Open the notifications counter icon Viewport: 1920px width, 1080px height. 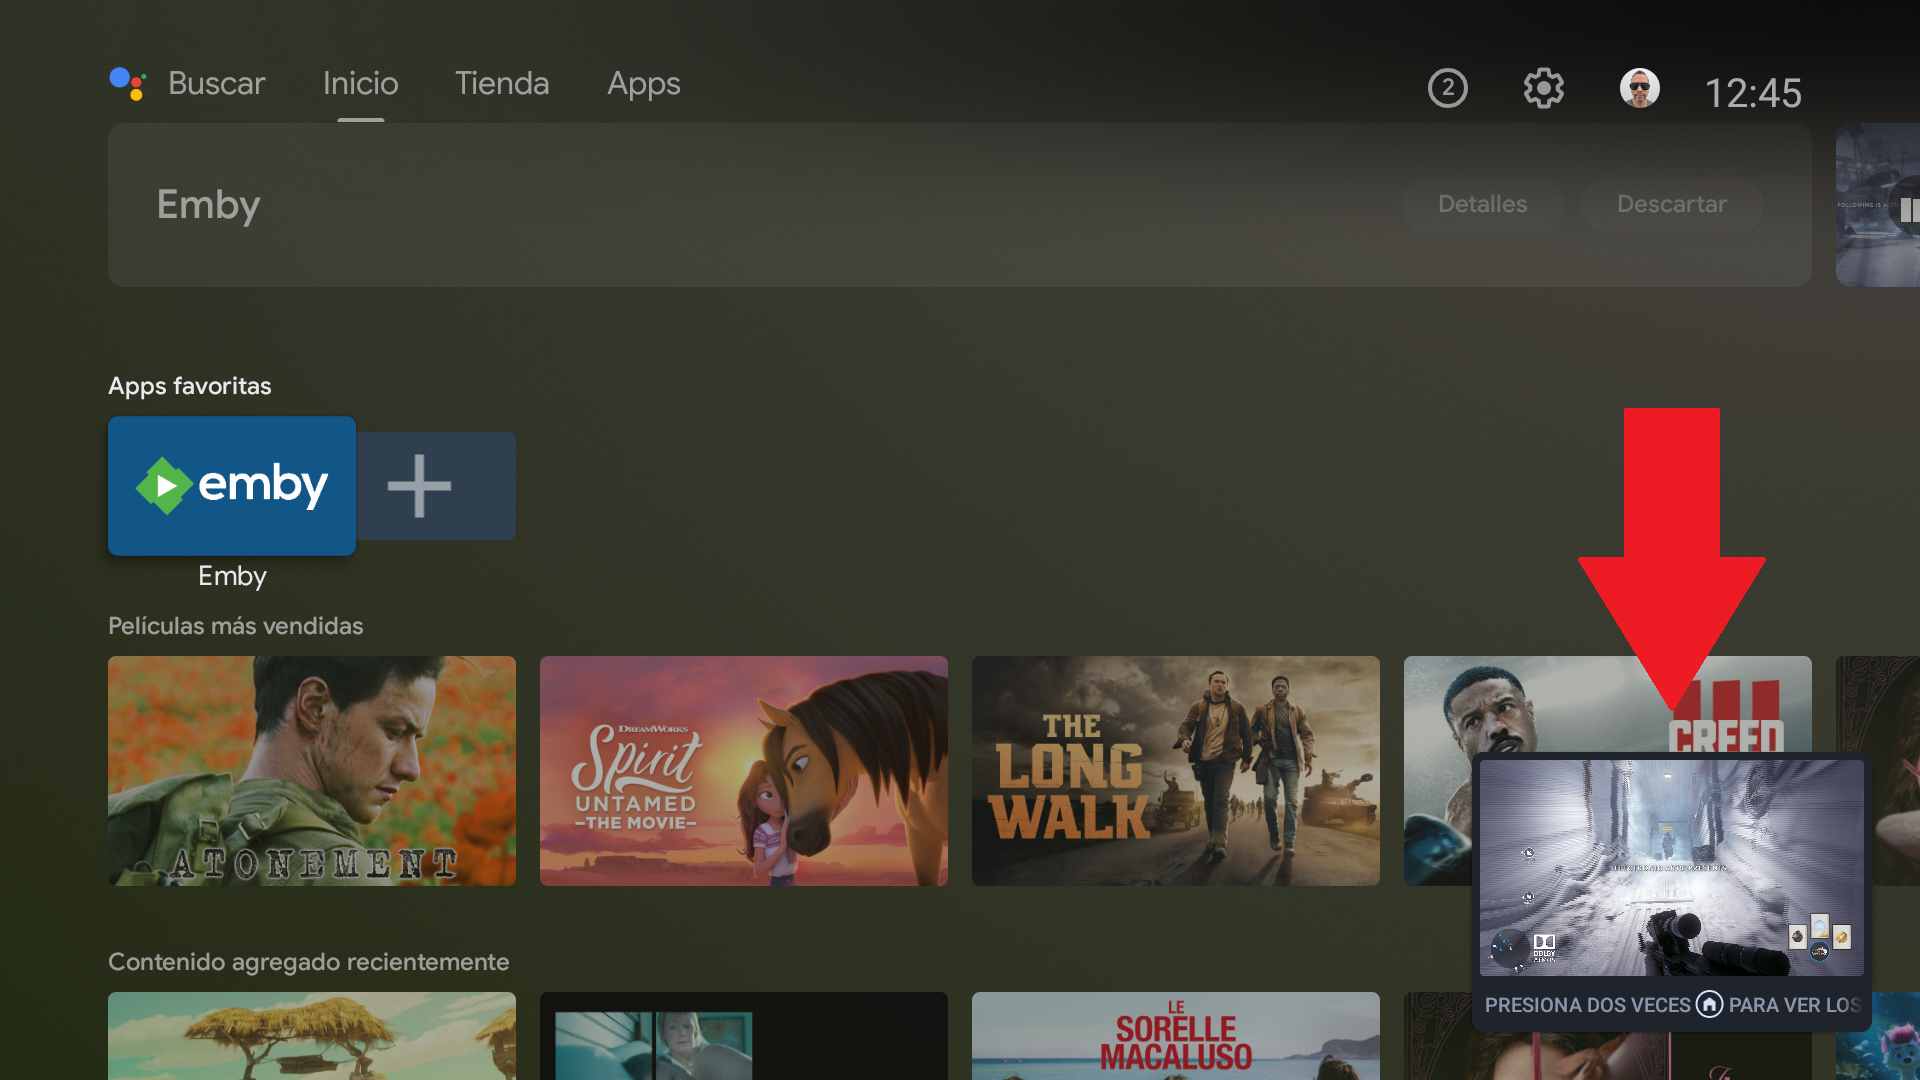point(1447,88)
